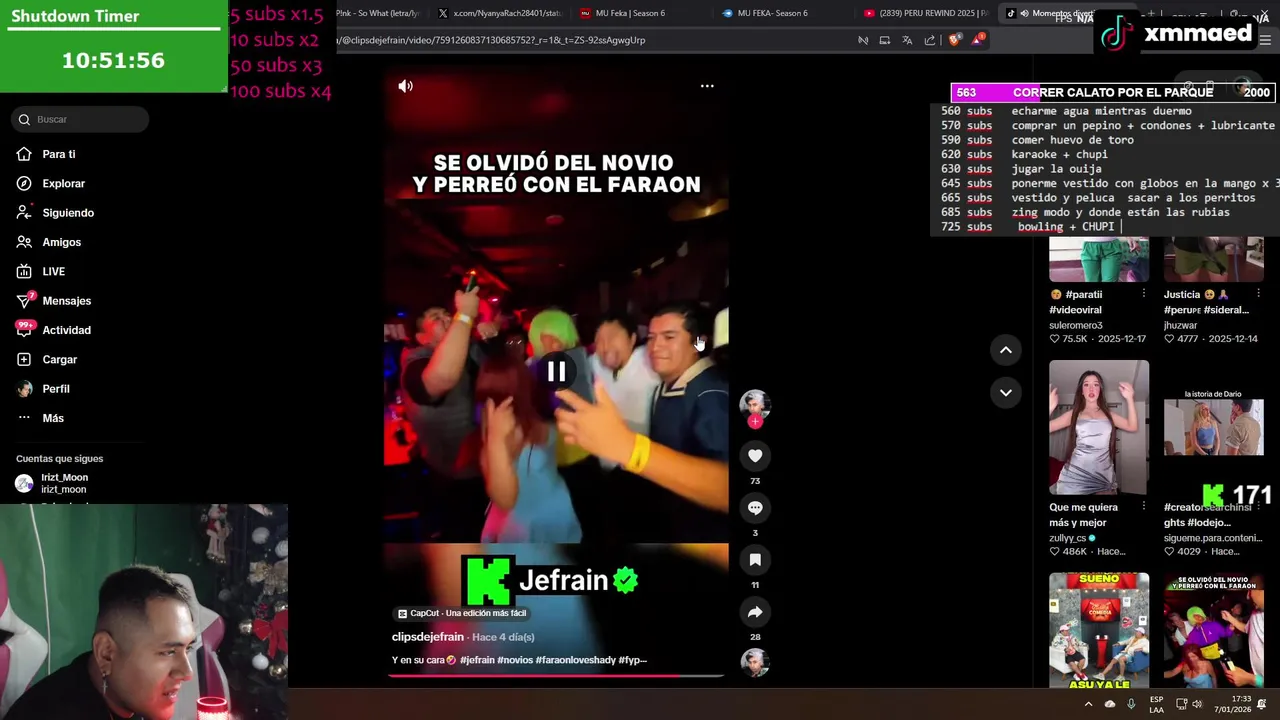Open OneDrive cloud tray icon
Viewport: 1280px width, 720px height.
point(1110,704)
